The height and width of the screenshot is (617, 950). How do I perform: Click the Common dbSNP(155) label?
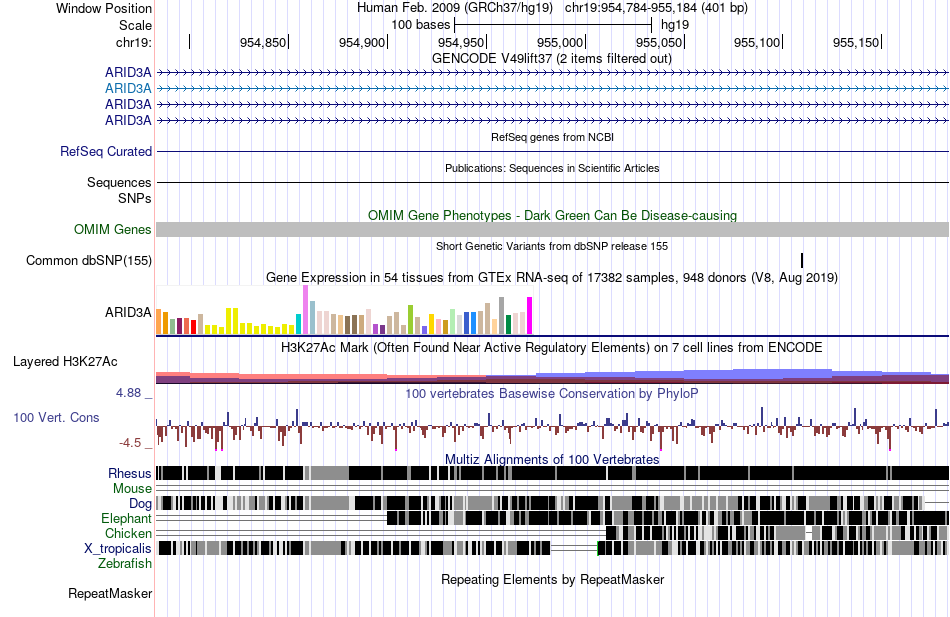coord(88,261)
